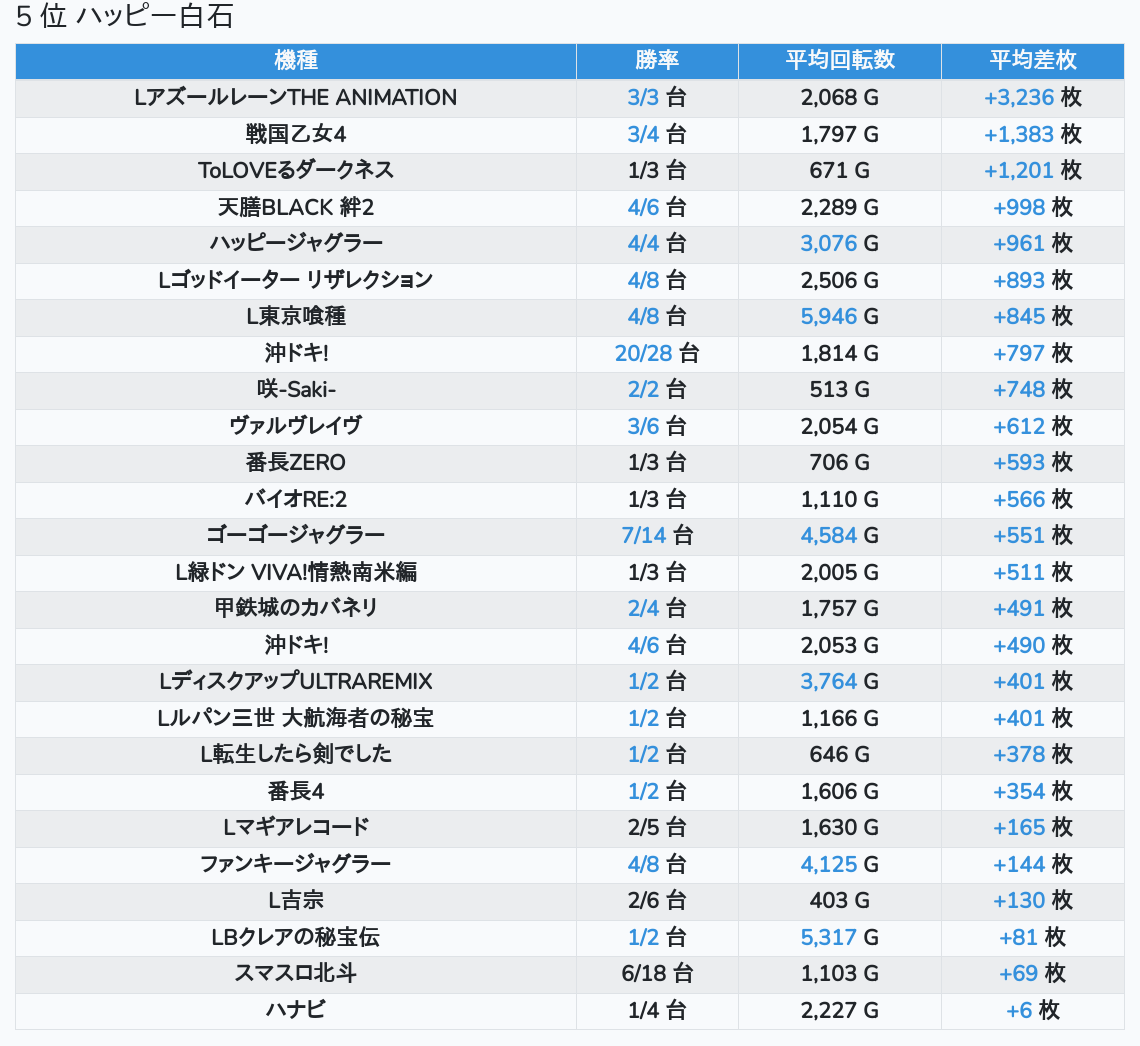Click the 1/4 台 win rate value
The height and width of the screenshot is (1046, 1140).
point(657,1011)
